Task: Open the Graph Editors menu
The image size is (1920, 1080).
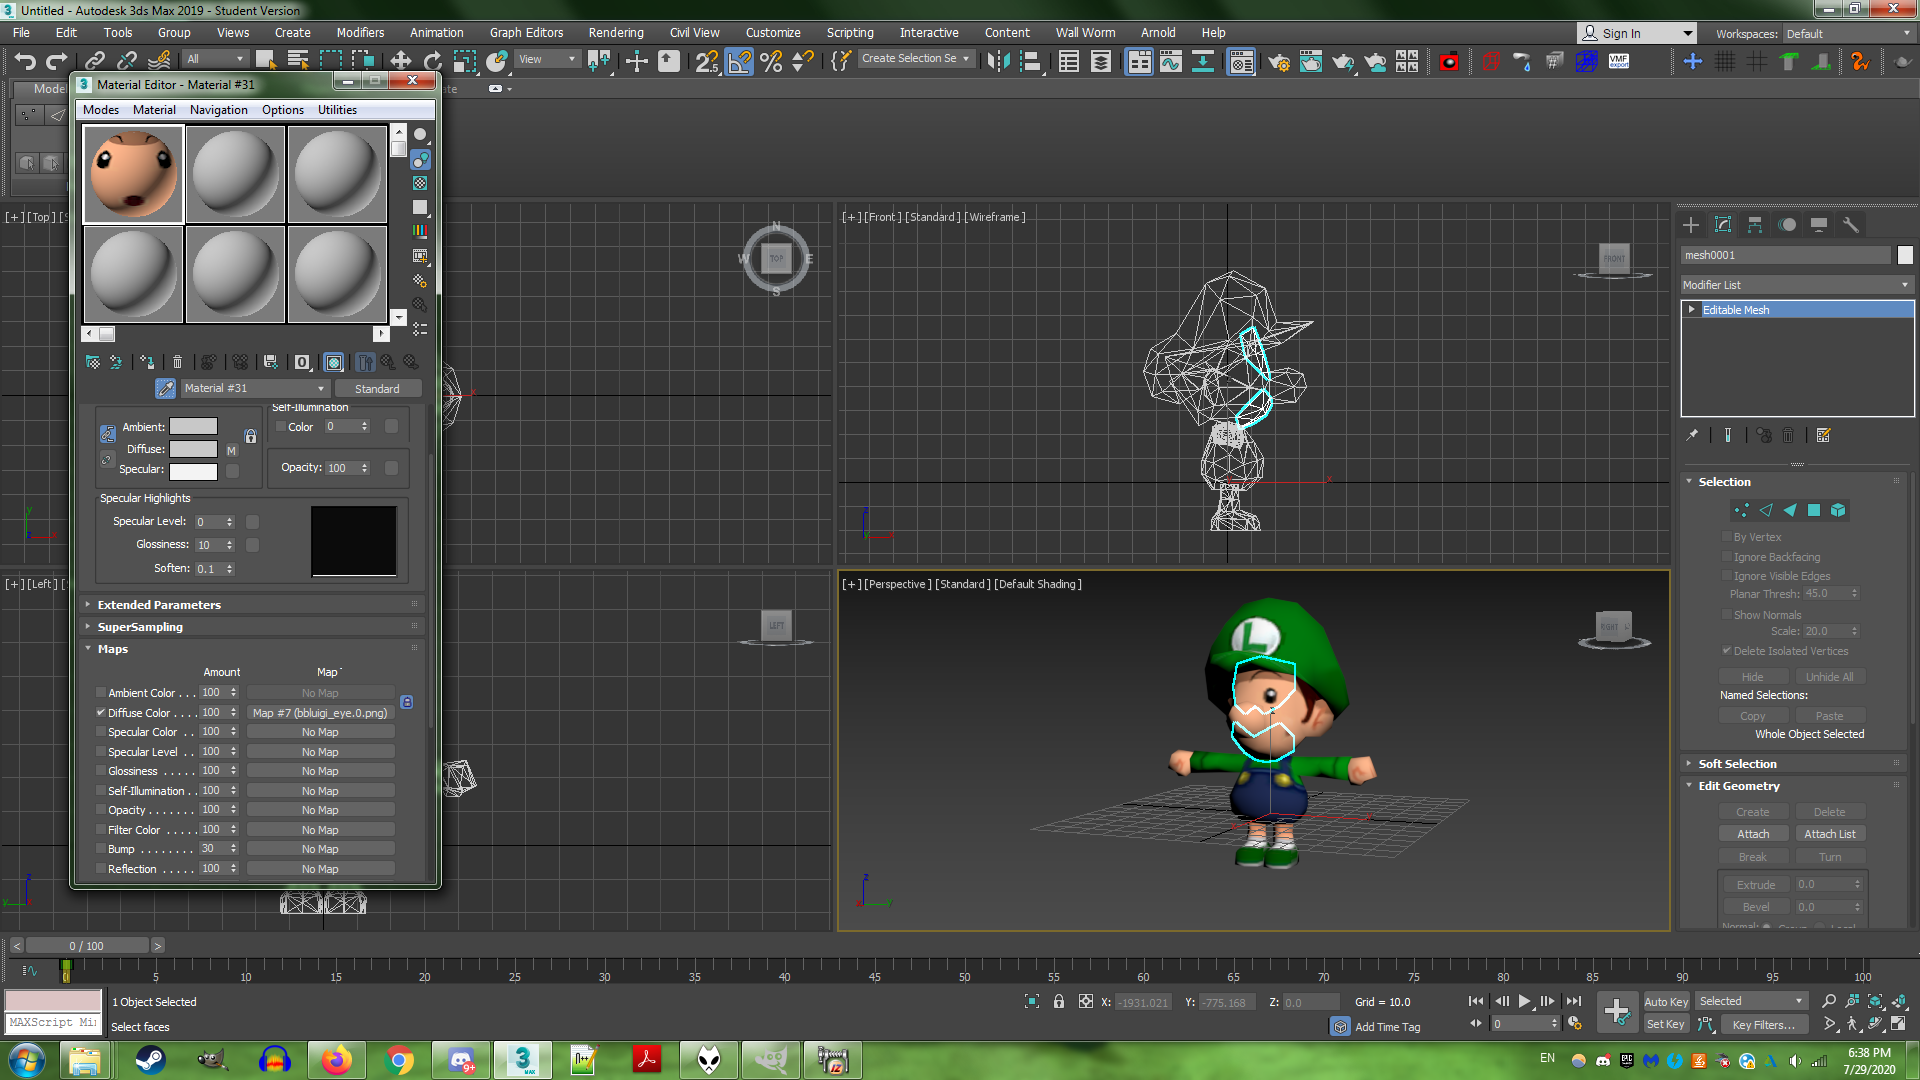Action: (x=526, y=32)
